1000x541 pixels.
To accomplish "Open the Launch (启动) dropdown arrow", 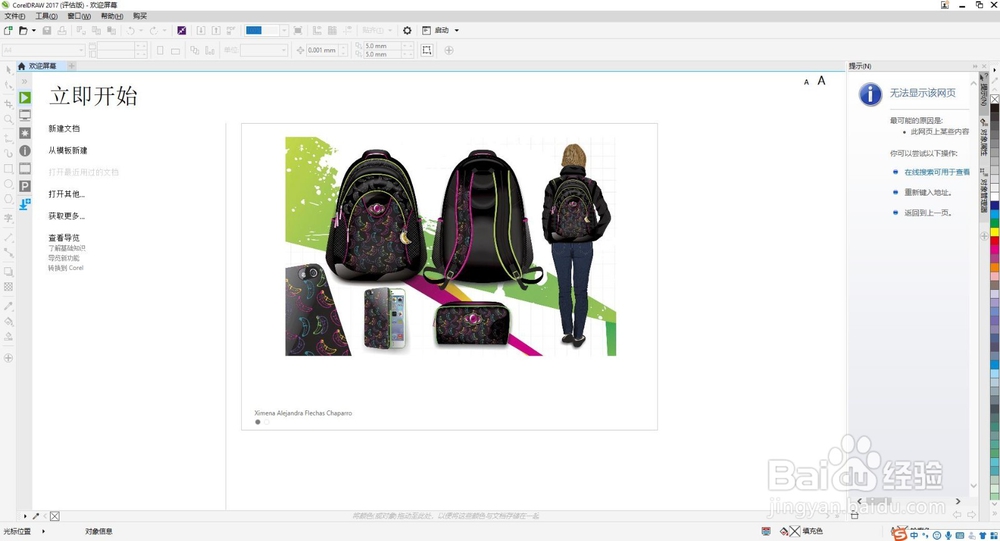I will (457, 31).
